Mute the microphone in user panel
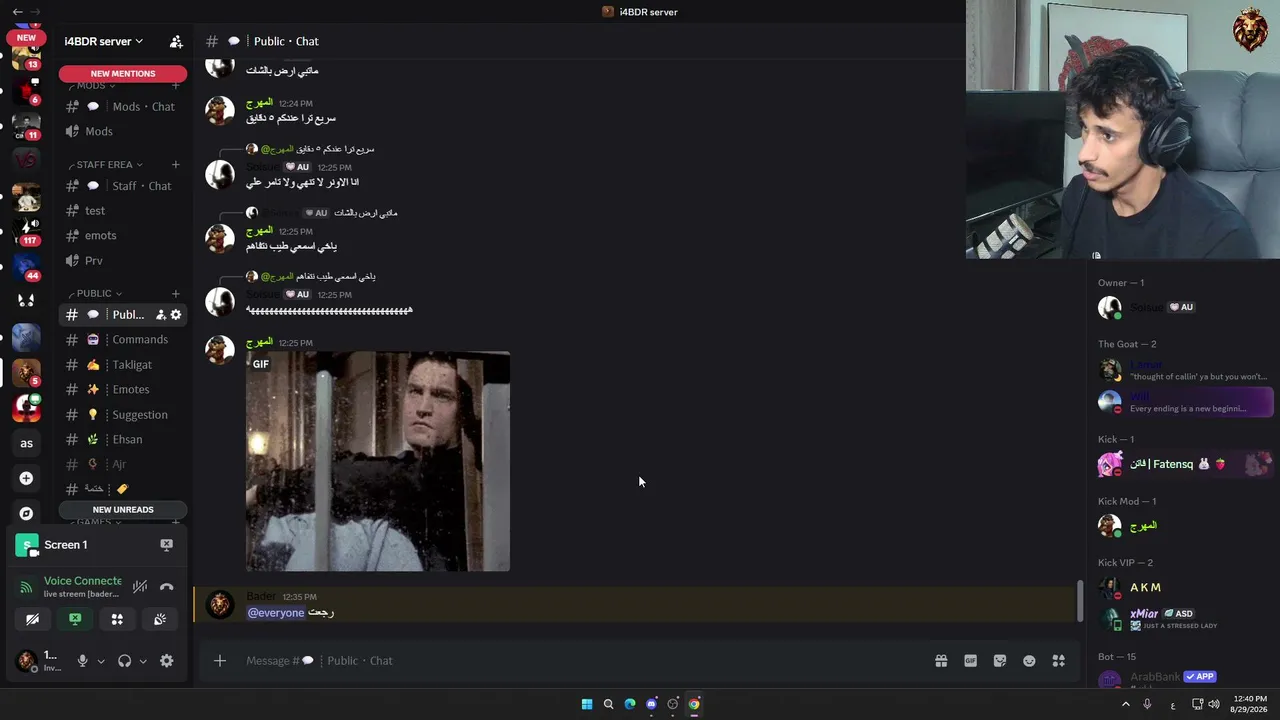This screenshot has height=720, width=1280. click(x=83, y=661)
